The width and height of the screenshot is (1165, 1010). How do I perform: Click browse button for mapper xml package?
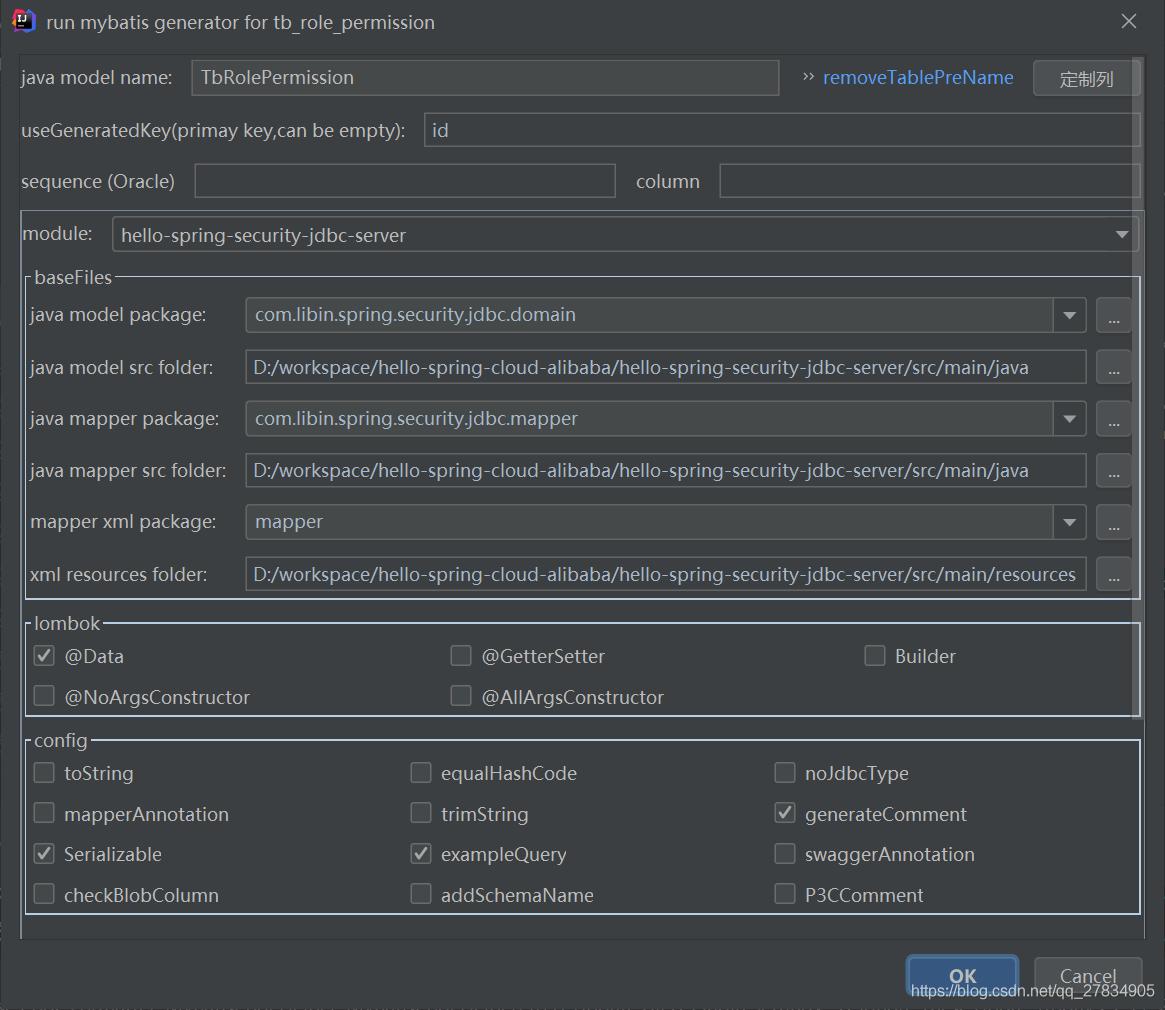(1113, 522)
